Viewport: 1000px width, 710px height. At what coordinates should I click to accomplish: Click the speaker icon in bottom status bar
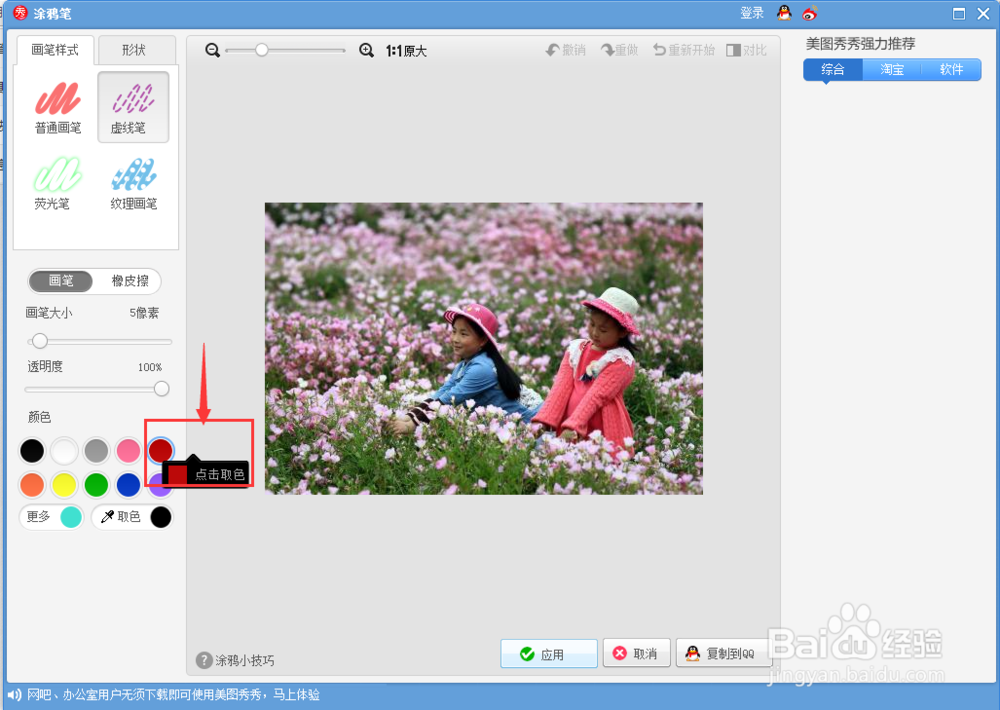tap(14, 695)
